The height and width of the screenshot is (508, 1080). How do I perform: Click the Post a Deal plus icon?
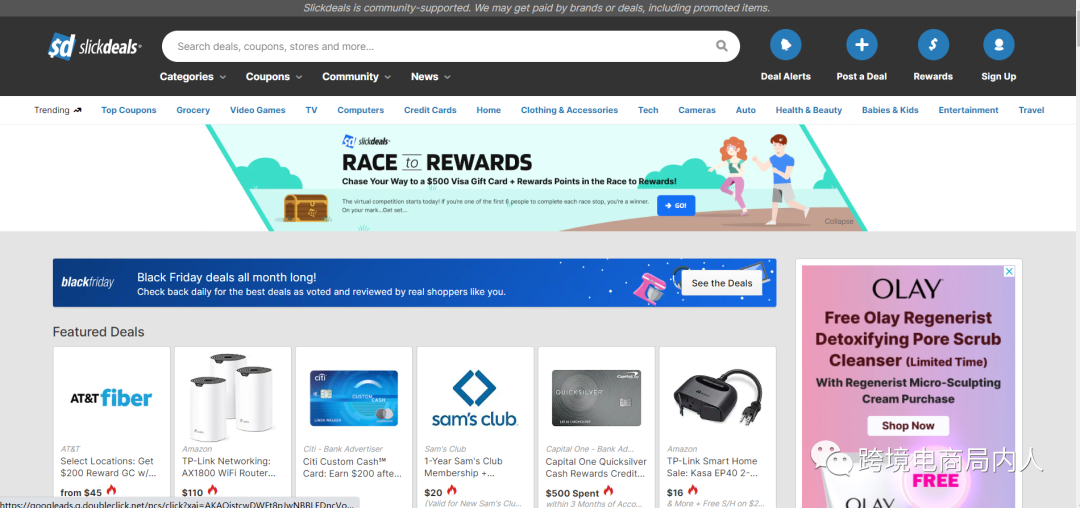(x=862, y=45)
